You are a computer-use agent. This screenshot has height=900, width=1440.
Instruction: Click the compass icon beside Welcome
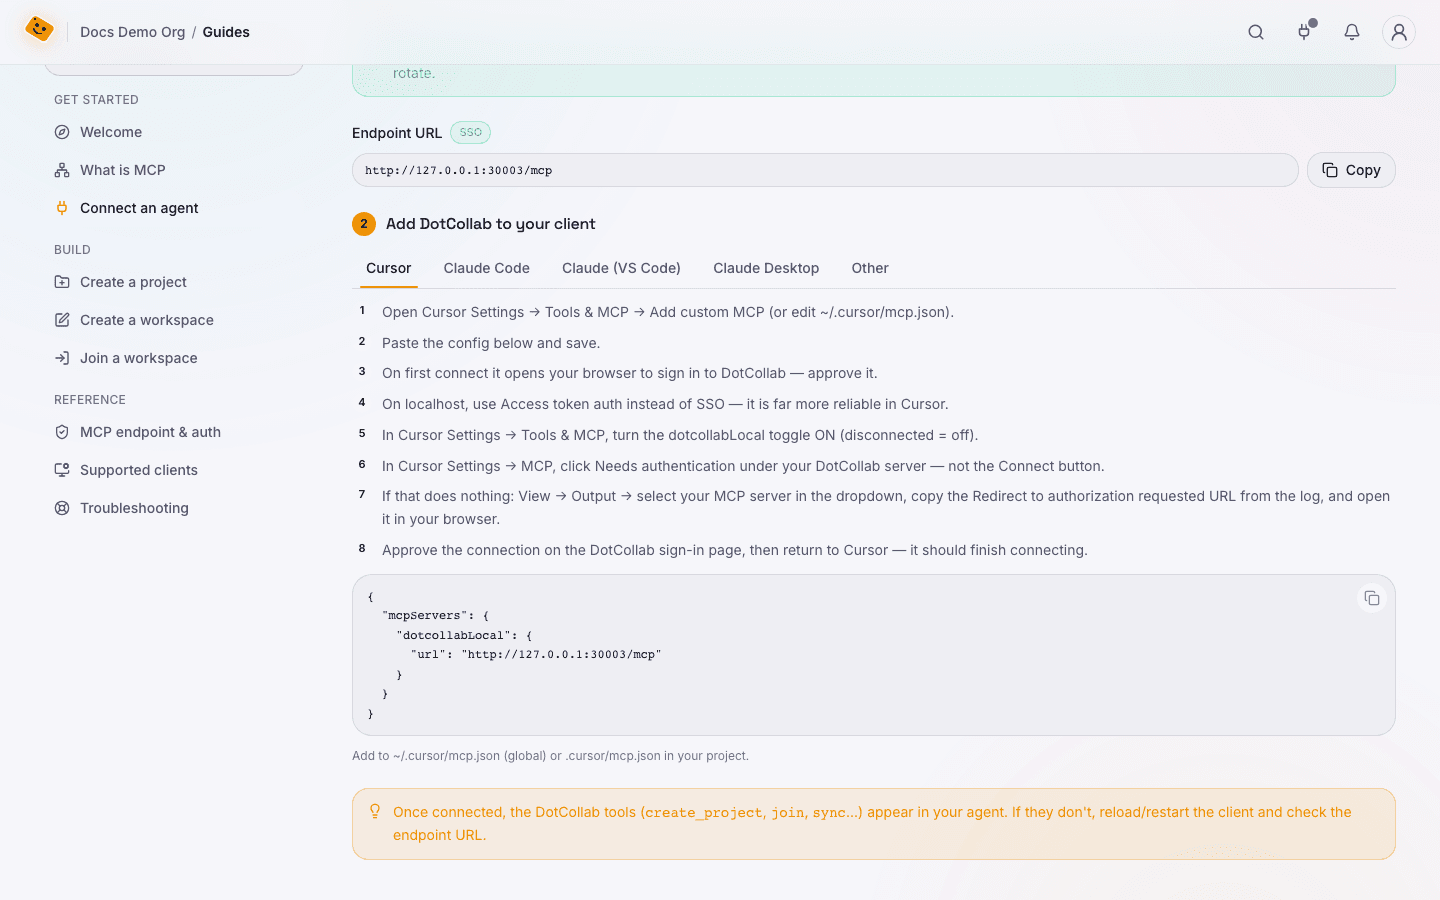tap(62, 132)
